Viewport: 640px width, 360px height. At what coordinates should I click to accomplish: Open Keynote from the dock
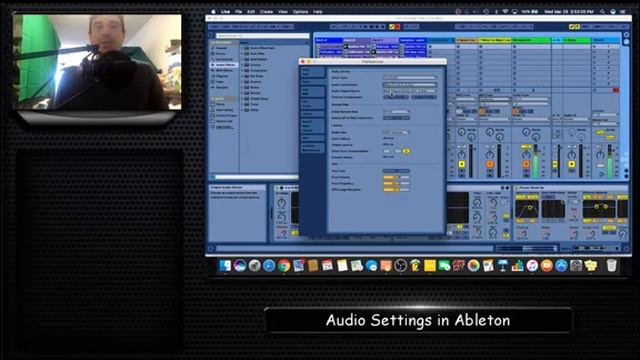(x=503, y=266)
